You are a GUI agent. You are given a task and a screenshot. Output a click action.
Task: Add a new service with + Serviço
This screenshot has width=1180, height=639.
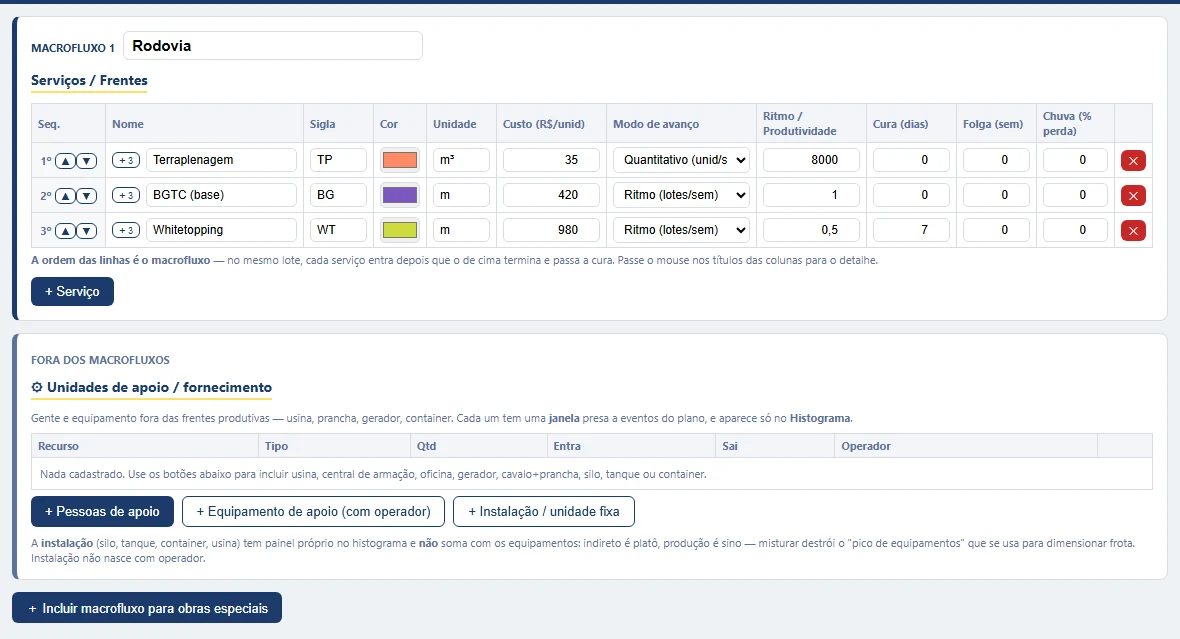click(x=72, y=291)
